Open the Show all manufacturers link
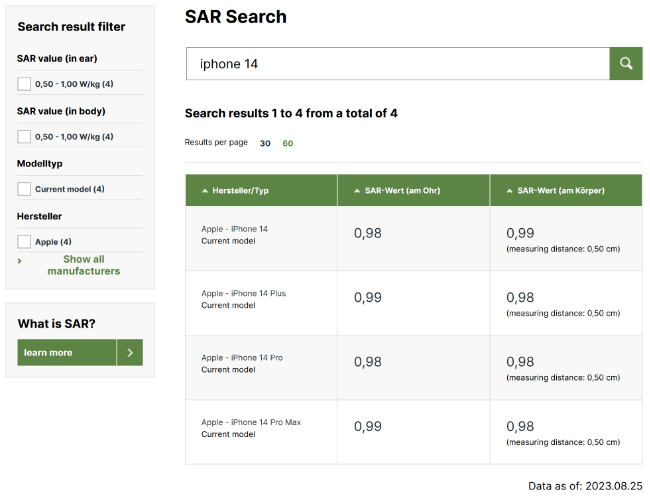Image resolution: width=650 pixels, height=497 pixels. click(84, 265)
